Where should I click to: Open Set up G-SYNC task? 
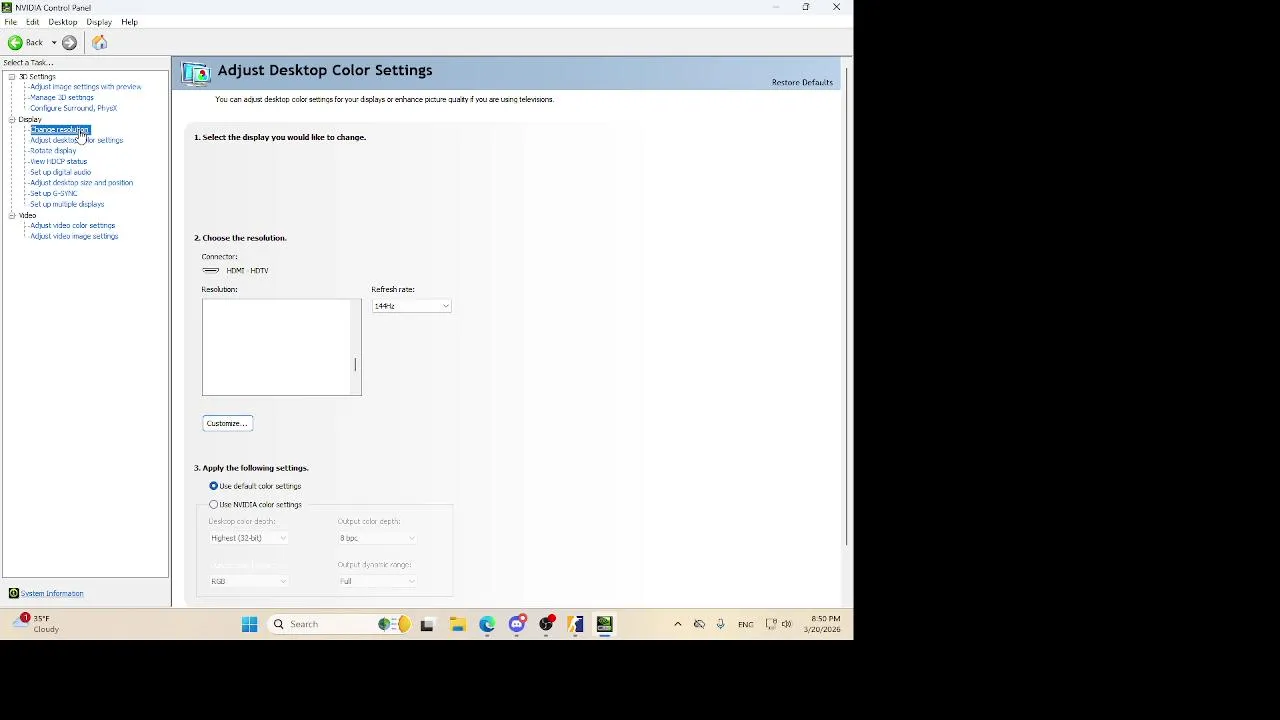click(53, 193)
